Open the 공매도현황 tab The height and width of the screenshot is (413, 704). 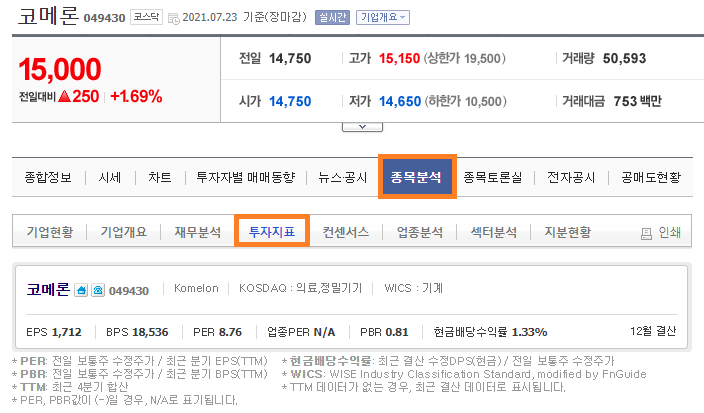click(651, 177)
